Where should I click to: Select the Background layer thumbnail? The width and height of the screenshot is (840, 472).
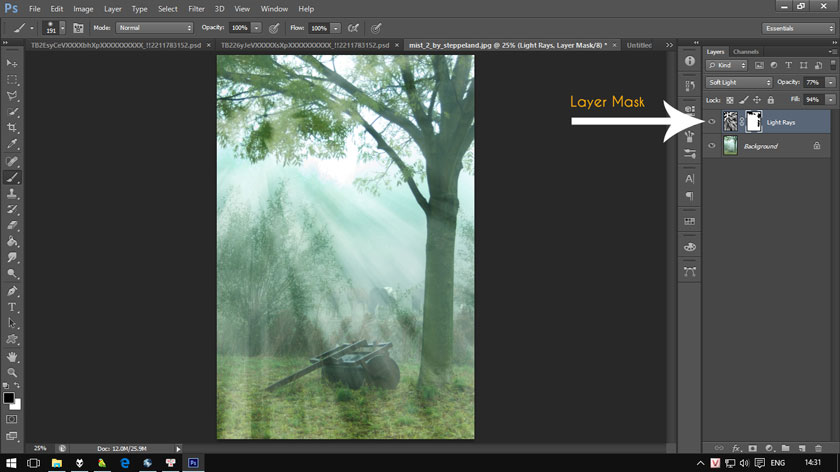pyautogui.click(x=730, y=146)
